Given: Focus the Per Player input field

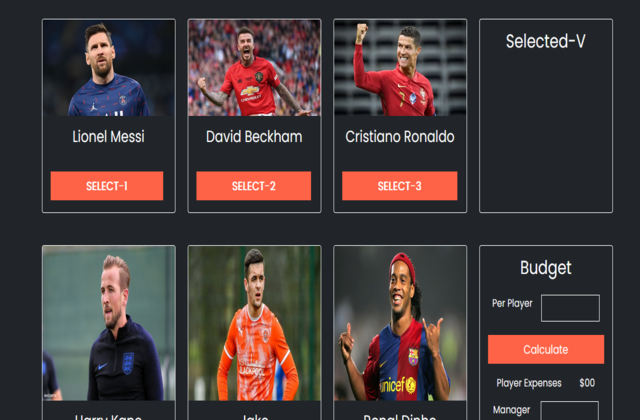Looking at the screenshot, I should [x=570, y=308].
